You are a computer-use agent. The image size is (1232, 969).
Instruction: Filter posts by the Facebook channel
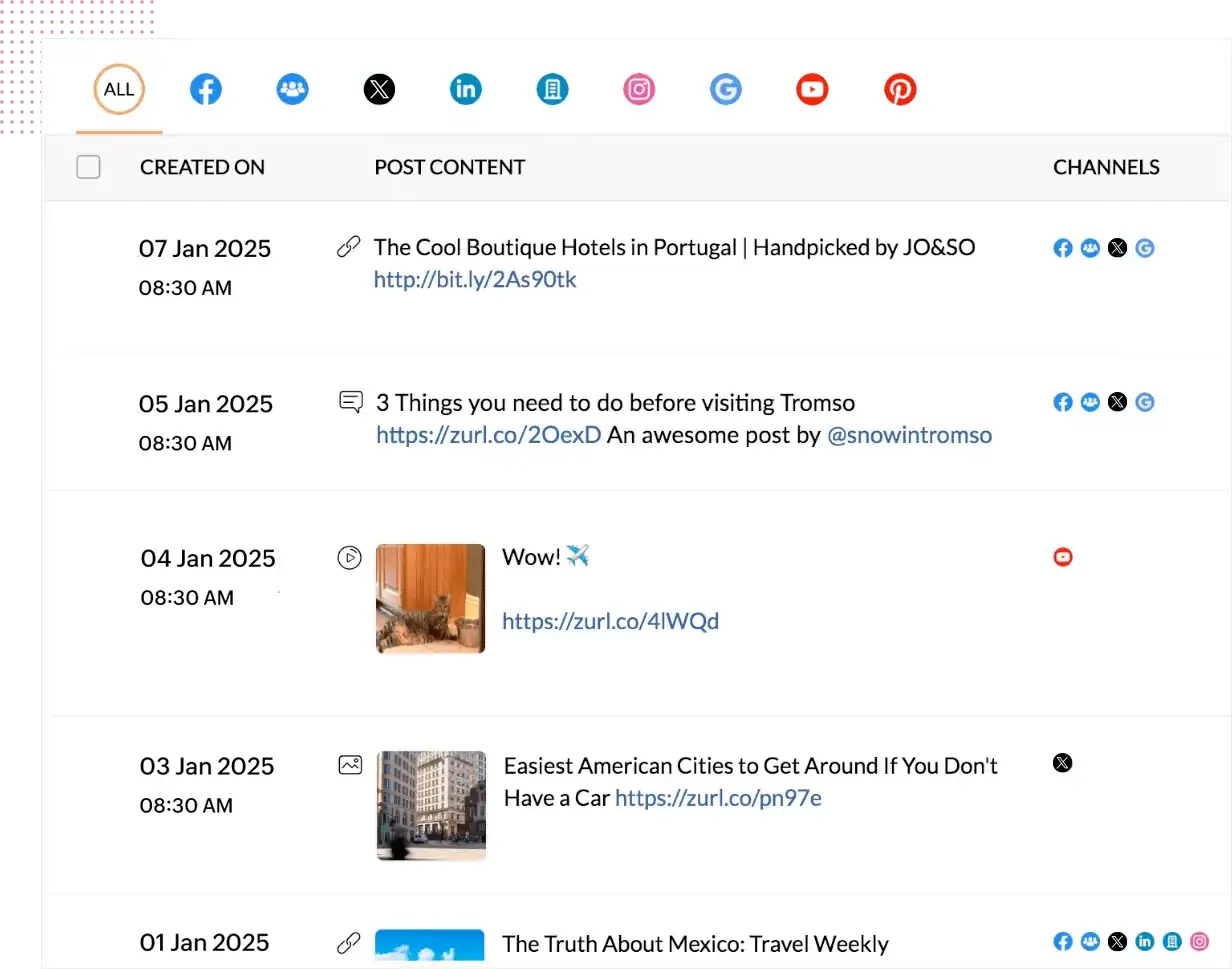pyautogui.click(x=206, y=89)
